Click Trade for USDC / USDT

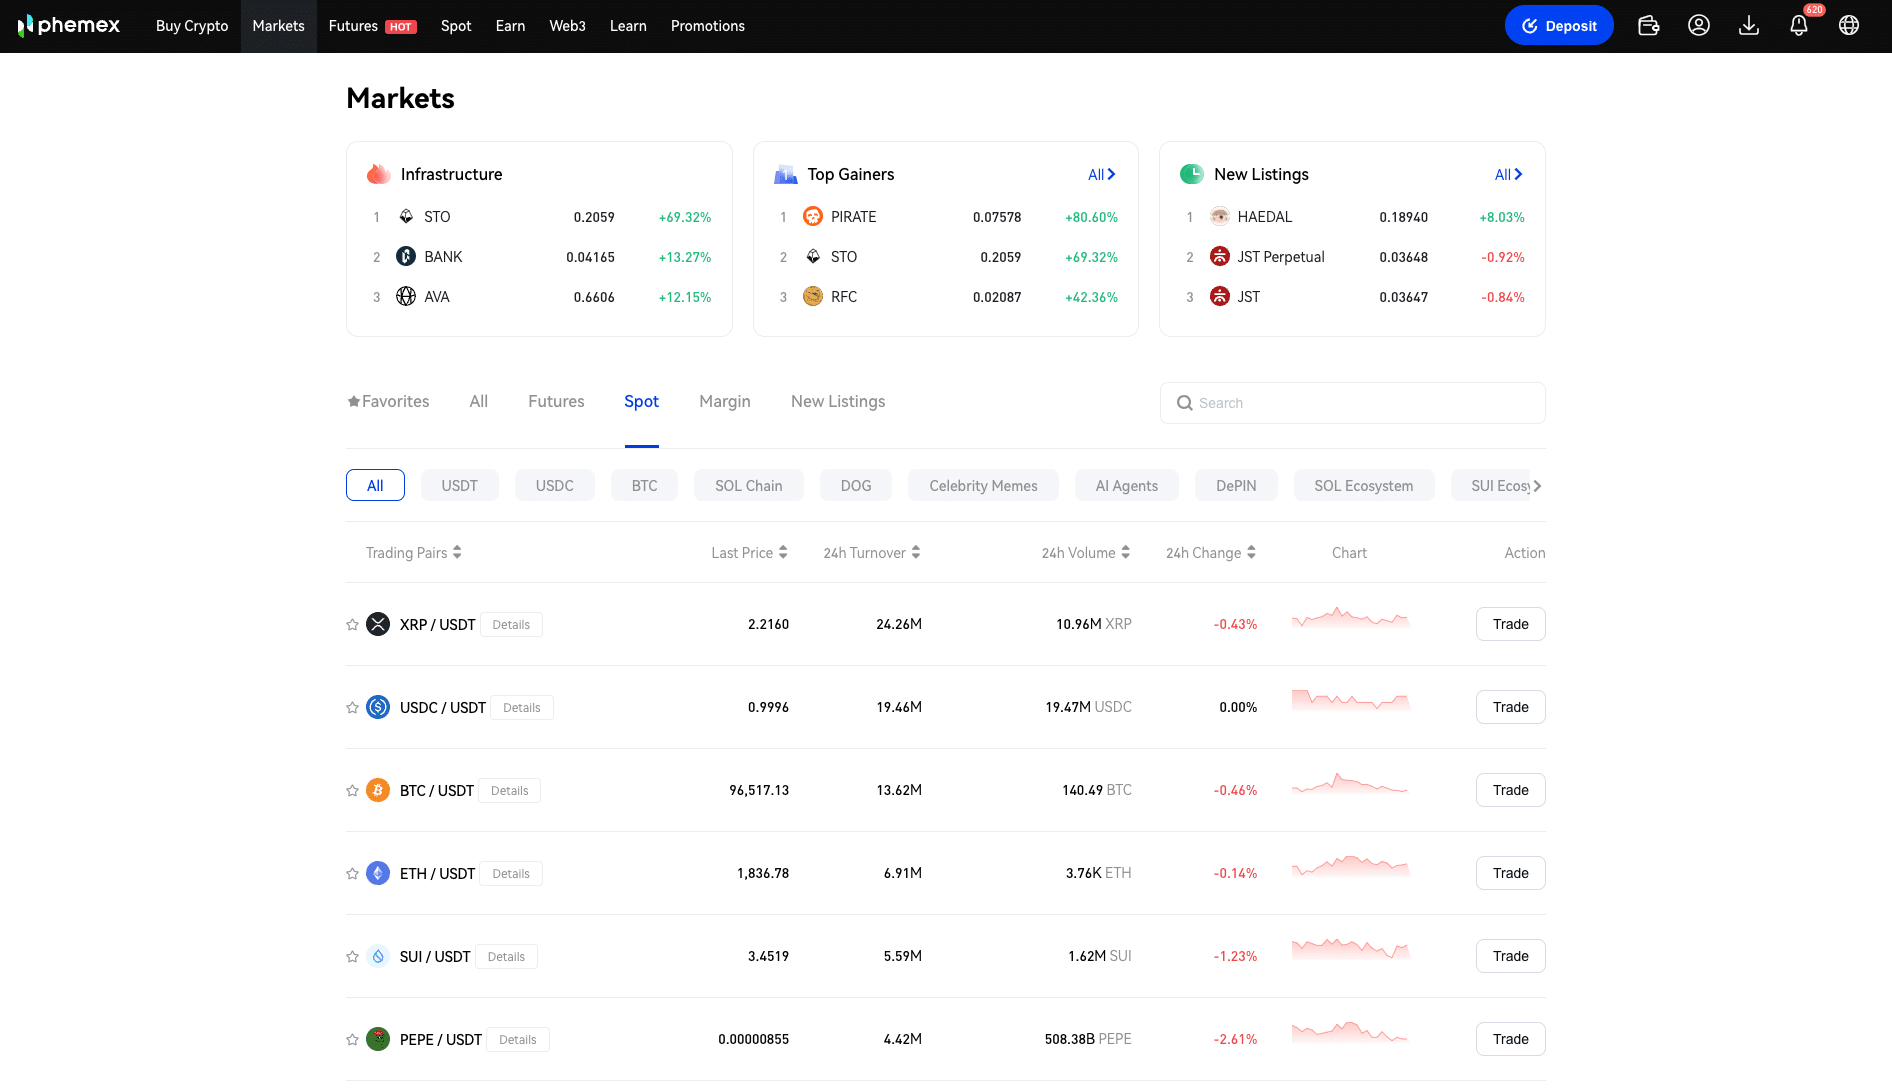1510,707
